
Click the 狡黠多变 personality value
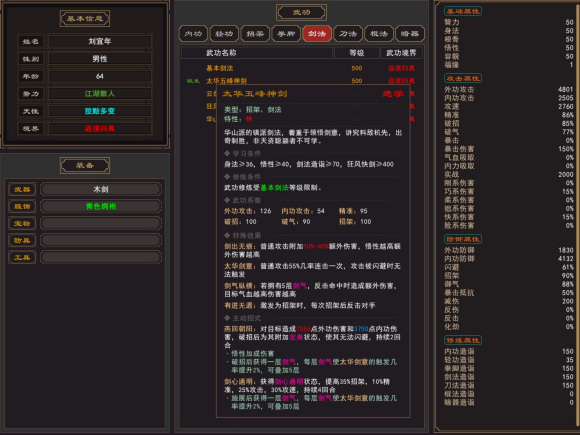click(x=100, y=111)
